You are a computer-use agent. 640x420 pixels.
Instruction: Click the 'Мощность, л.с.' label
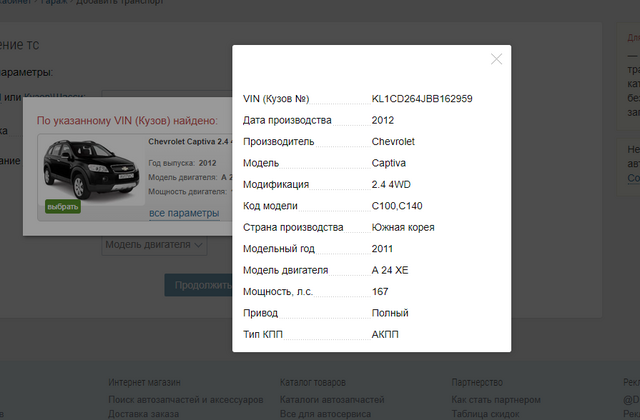[278, 292]
